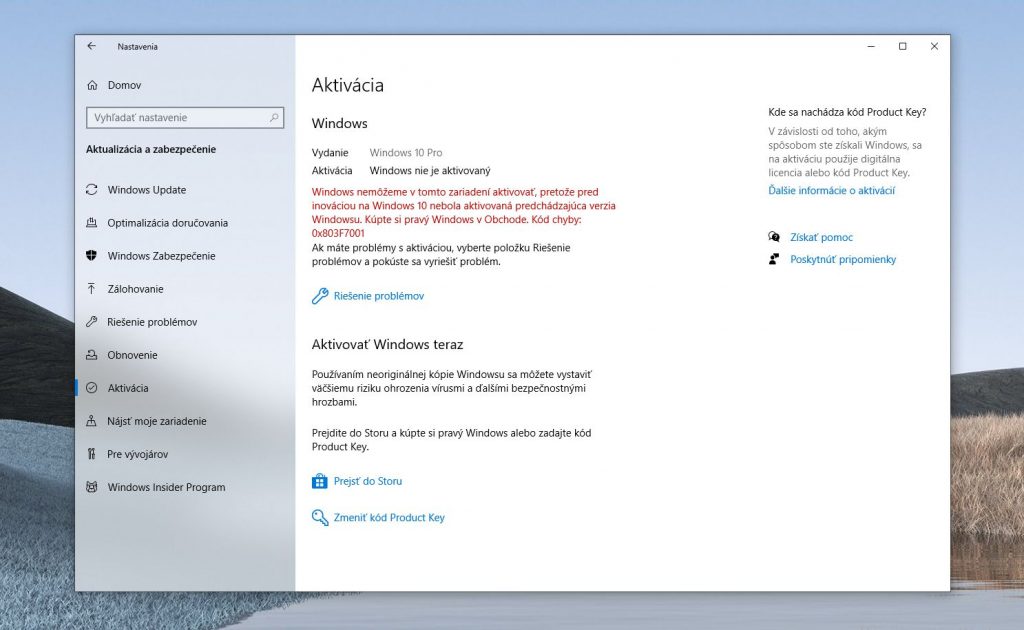Click the Zálohovanie upload arrow icon
Viewport: 1024px width, 630px height.
pos(91,289)
